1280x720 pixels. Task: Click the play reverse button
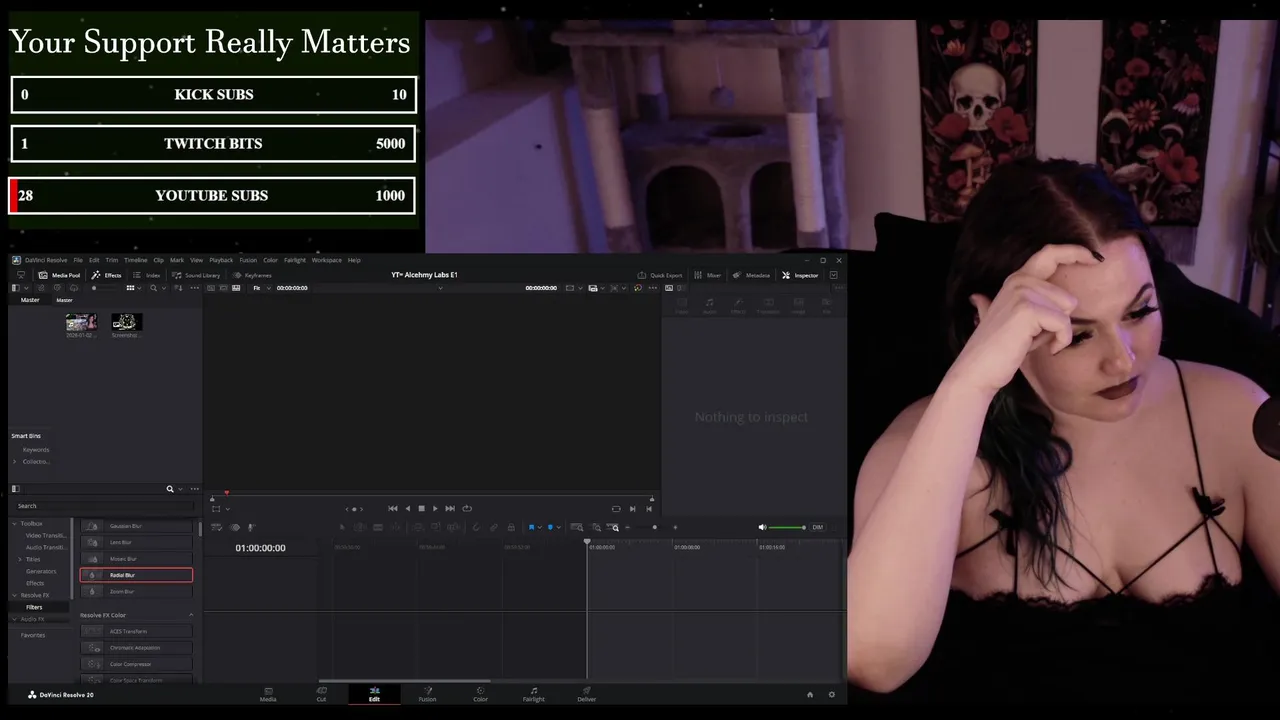(x=407, y=508)
